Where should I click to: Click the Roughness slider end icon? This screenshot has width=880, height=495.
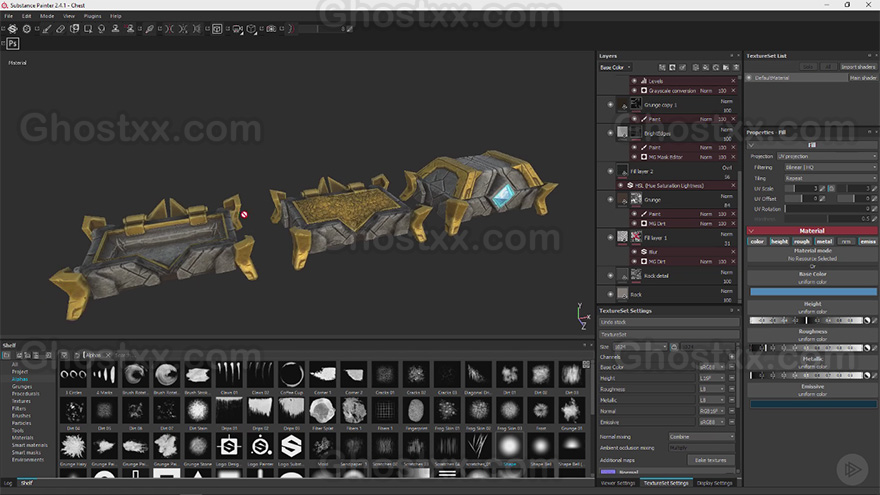867,348
